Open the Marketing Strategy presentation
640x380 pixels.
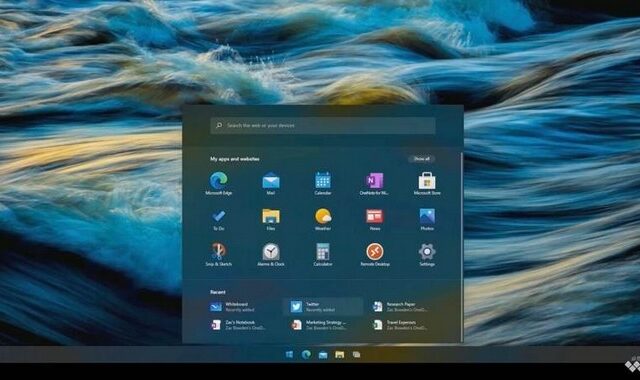click(x=319, y=325)
